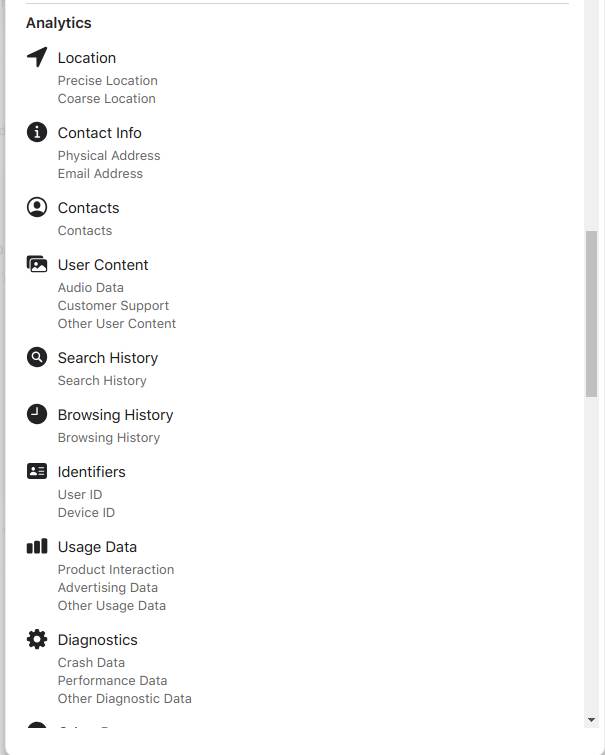Click the Contact Info circle icon
The height and width of the screenshot is (755, 605).
click(37, 132)
